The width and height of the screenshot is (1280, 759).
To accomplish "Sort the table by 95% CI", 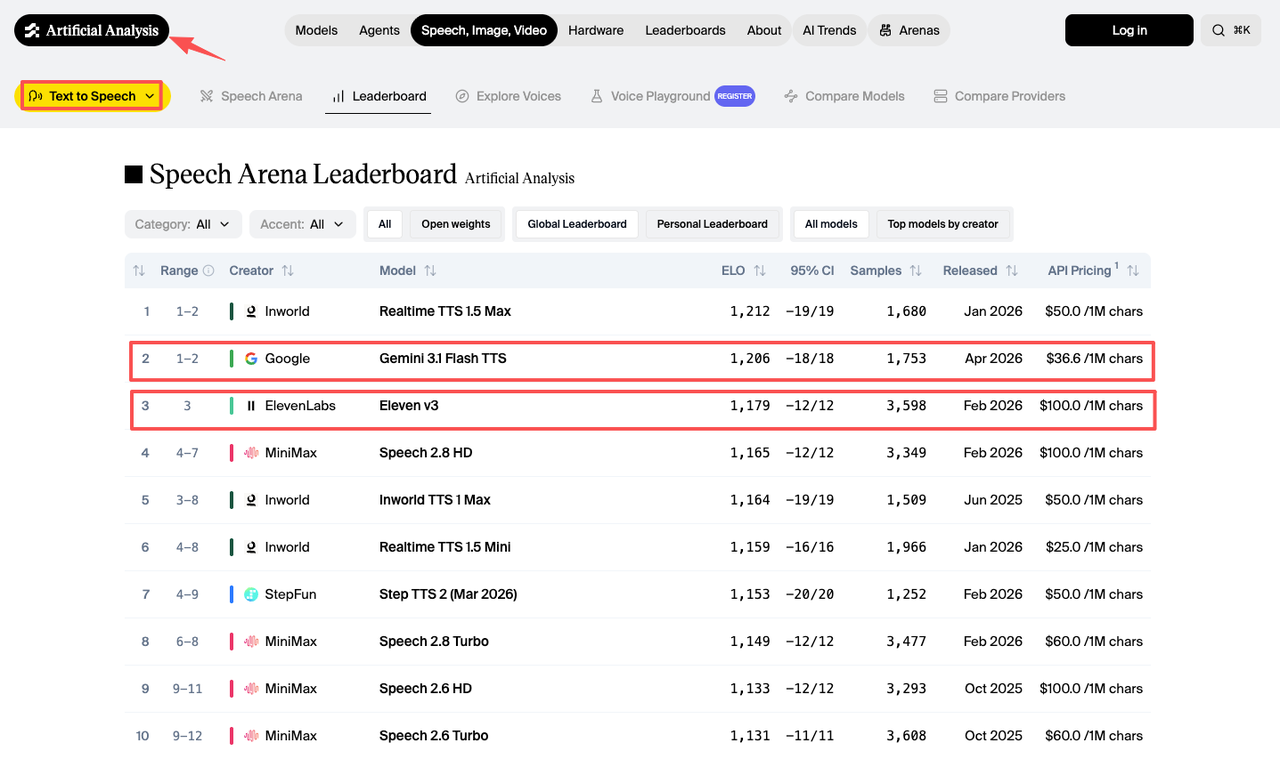I will pyautogui.click(x=812, y=271).
